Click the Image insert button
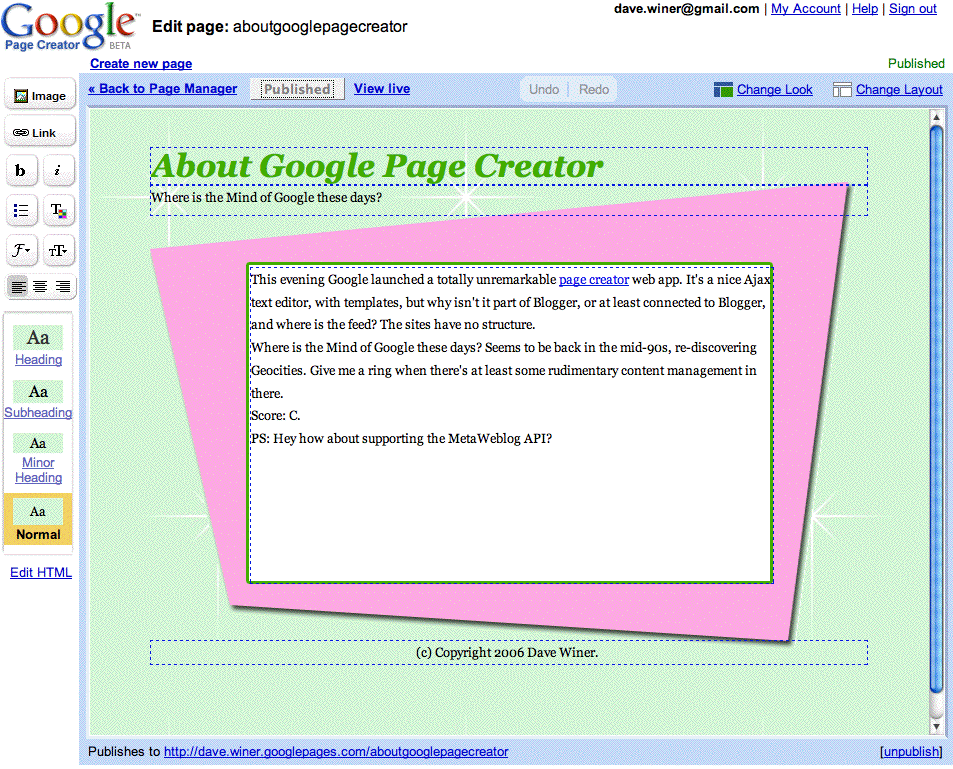The height and width of the screenshot is (769, 953). point(40,95)
